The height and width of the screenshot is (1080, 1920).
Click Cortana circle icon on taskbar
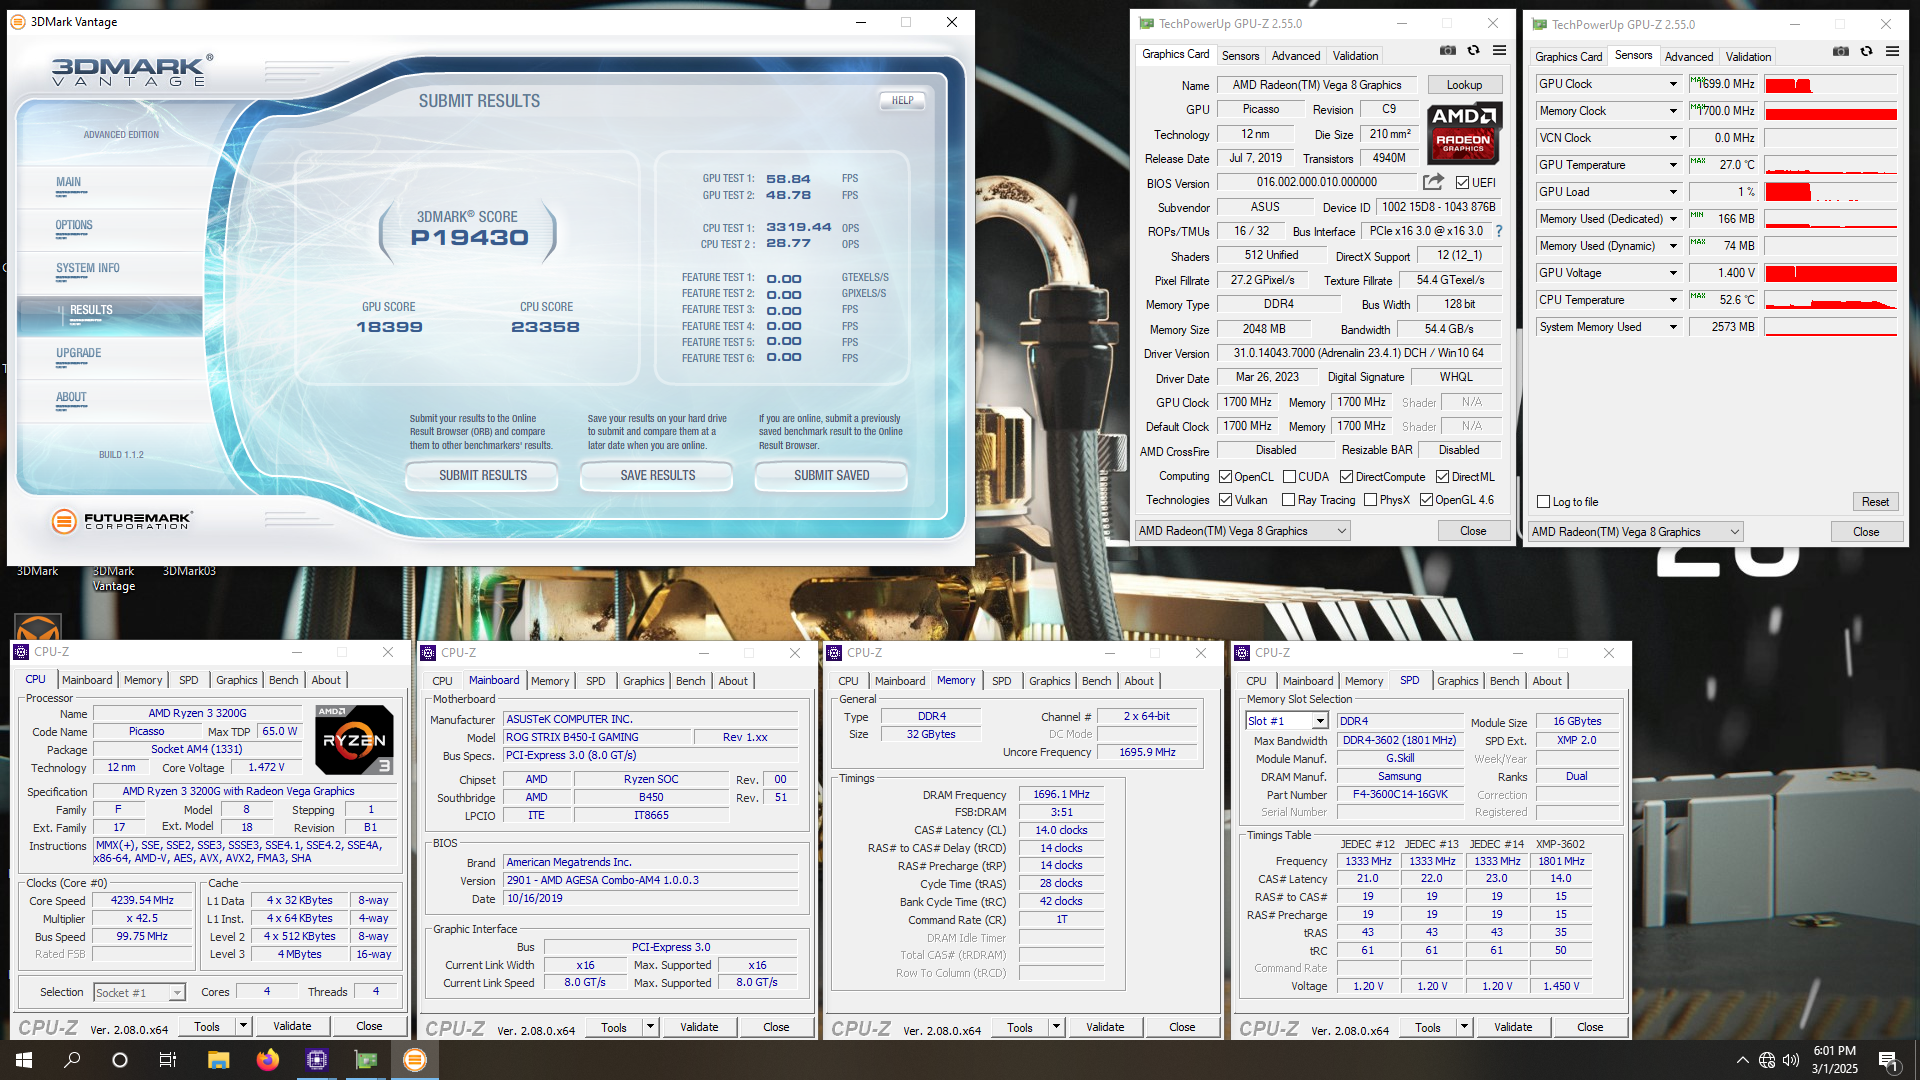pyautogui.click(x=120, y=1060)
